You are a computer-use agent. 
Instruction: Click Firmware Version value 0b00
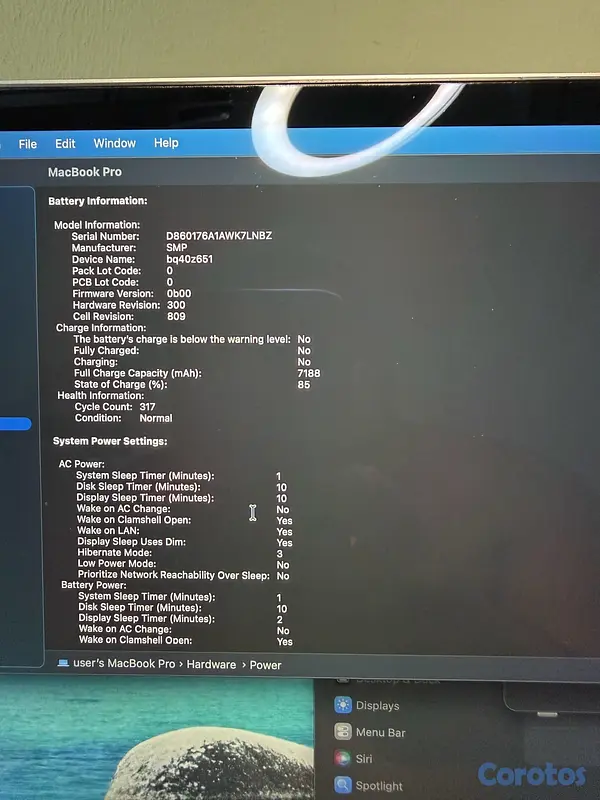pyautogui.click(x=179, y=293)
